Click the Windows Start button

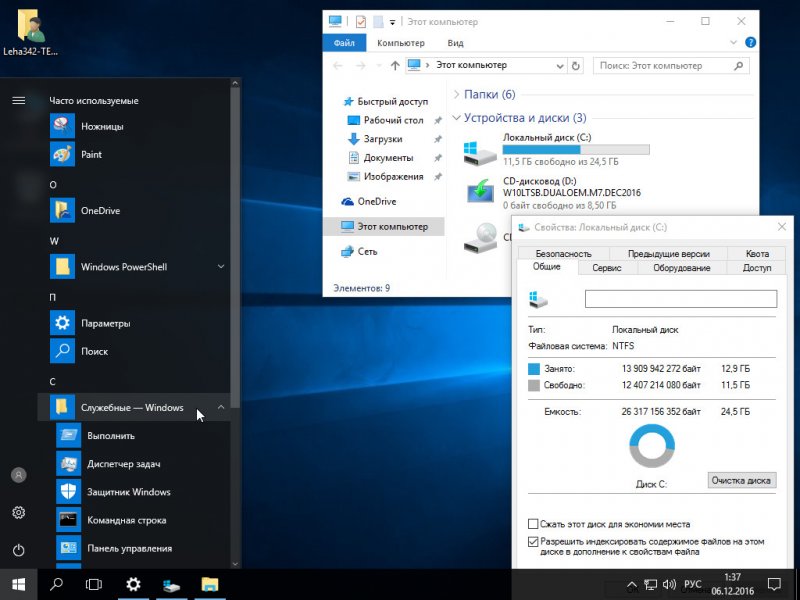tap(18, 584)
